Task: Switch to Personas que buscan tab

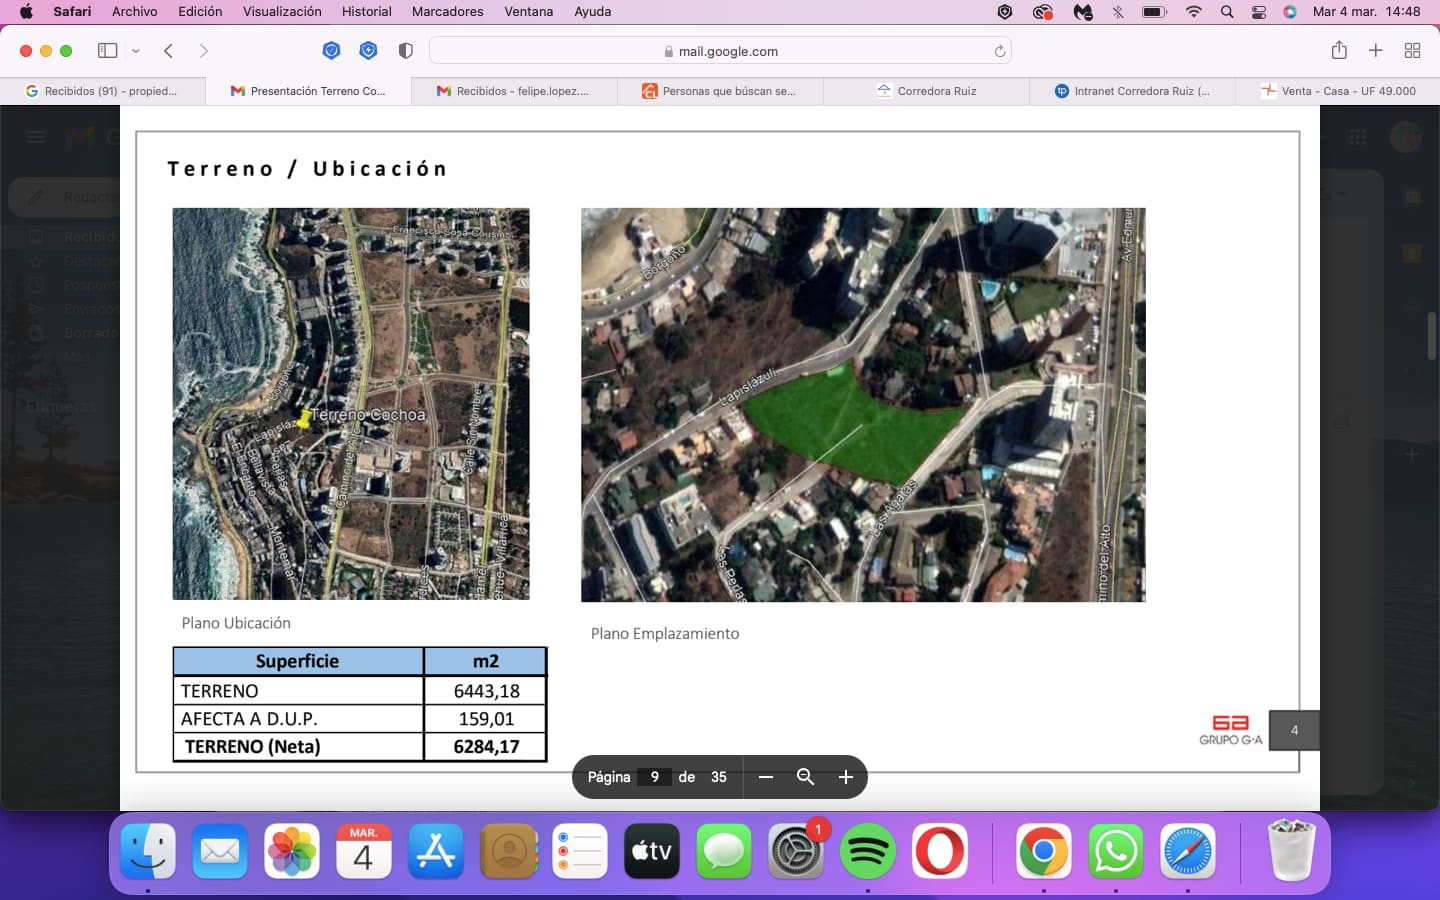Action: [x=720, y=91]
